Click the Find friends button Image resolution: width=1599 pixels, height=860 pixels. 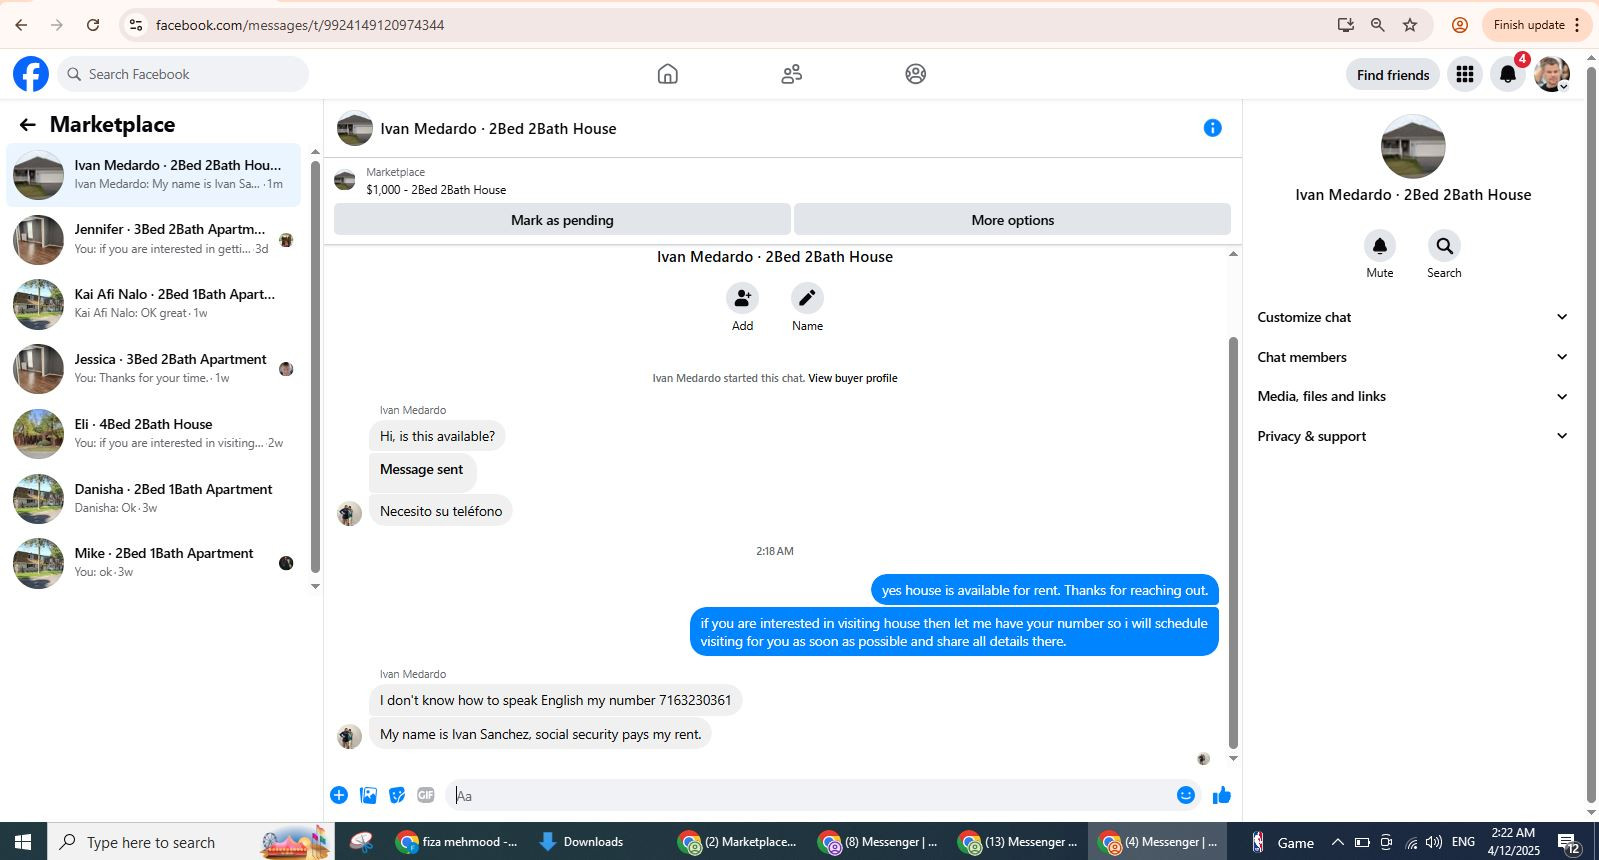pos(1393,75)
